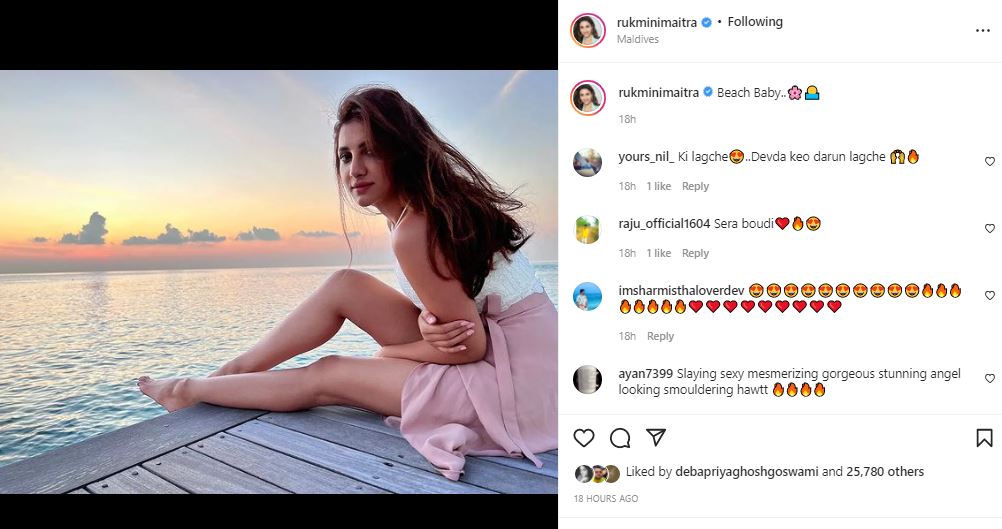1002x529 pixels.
Task: Click the beach post photo
Action: coord(279,282)
